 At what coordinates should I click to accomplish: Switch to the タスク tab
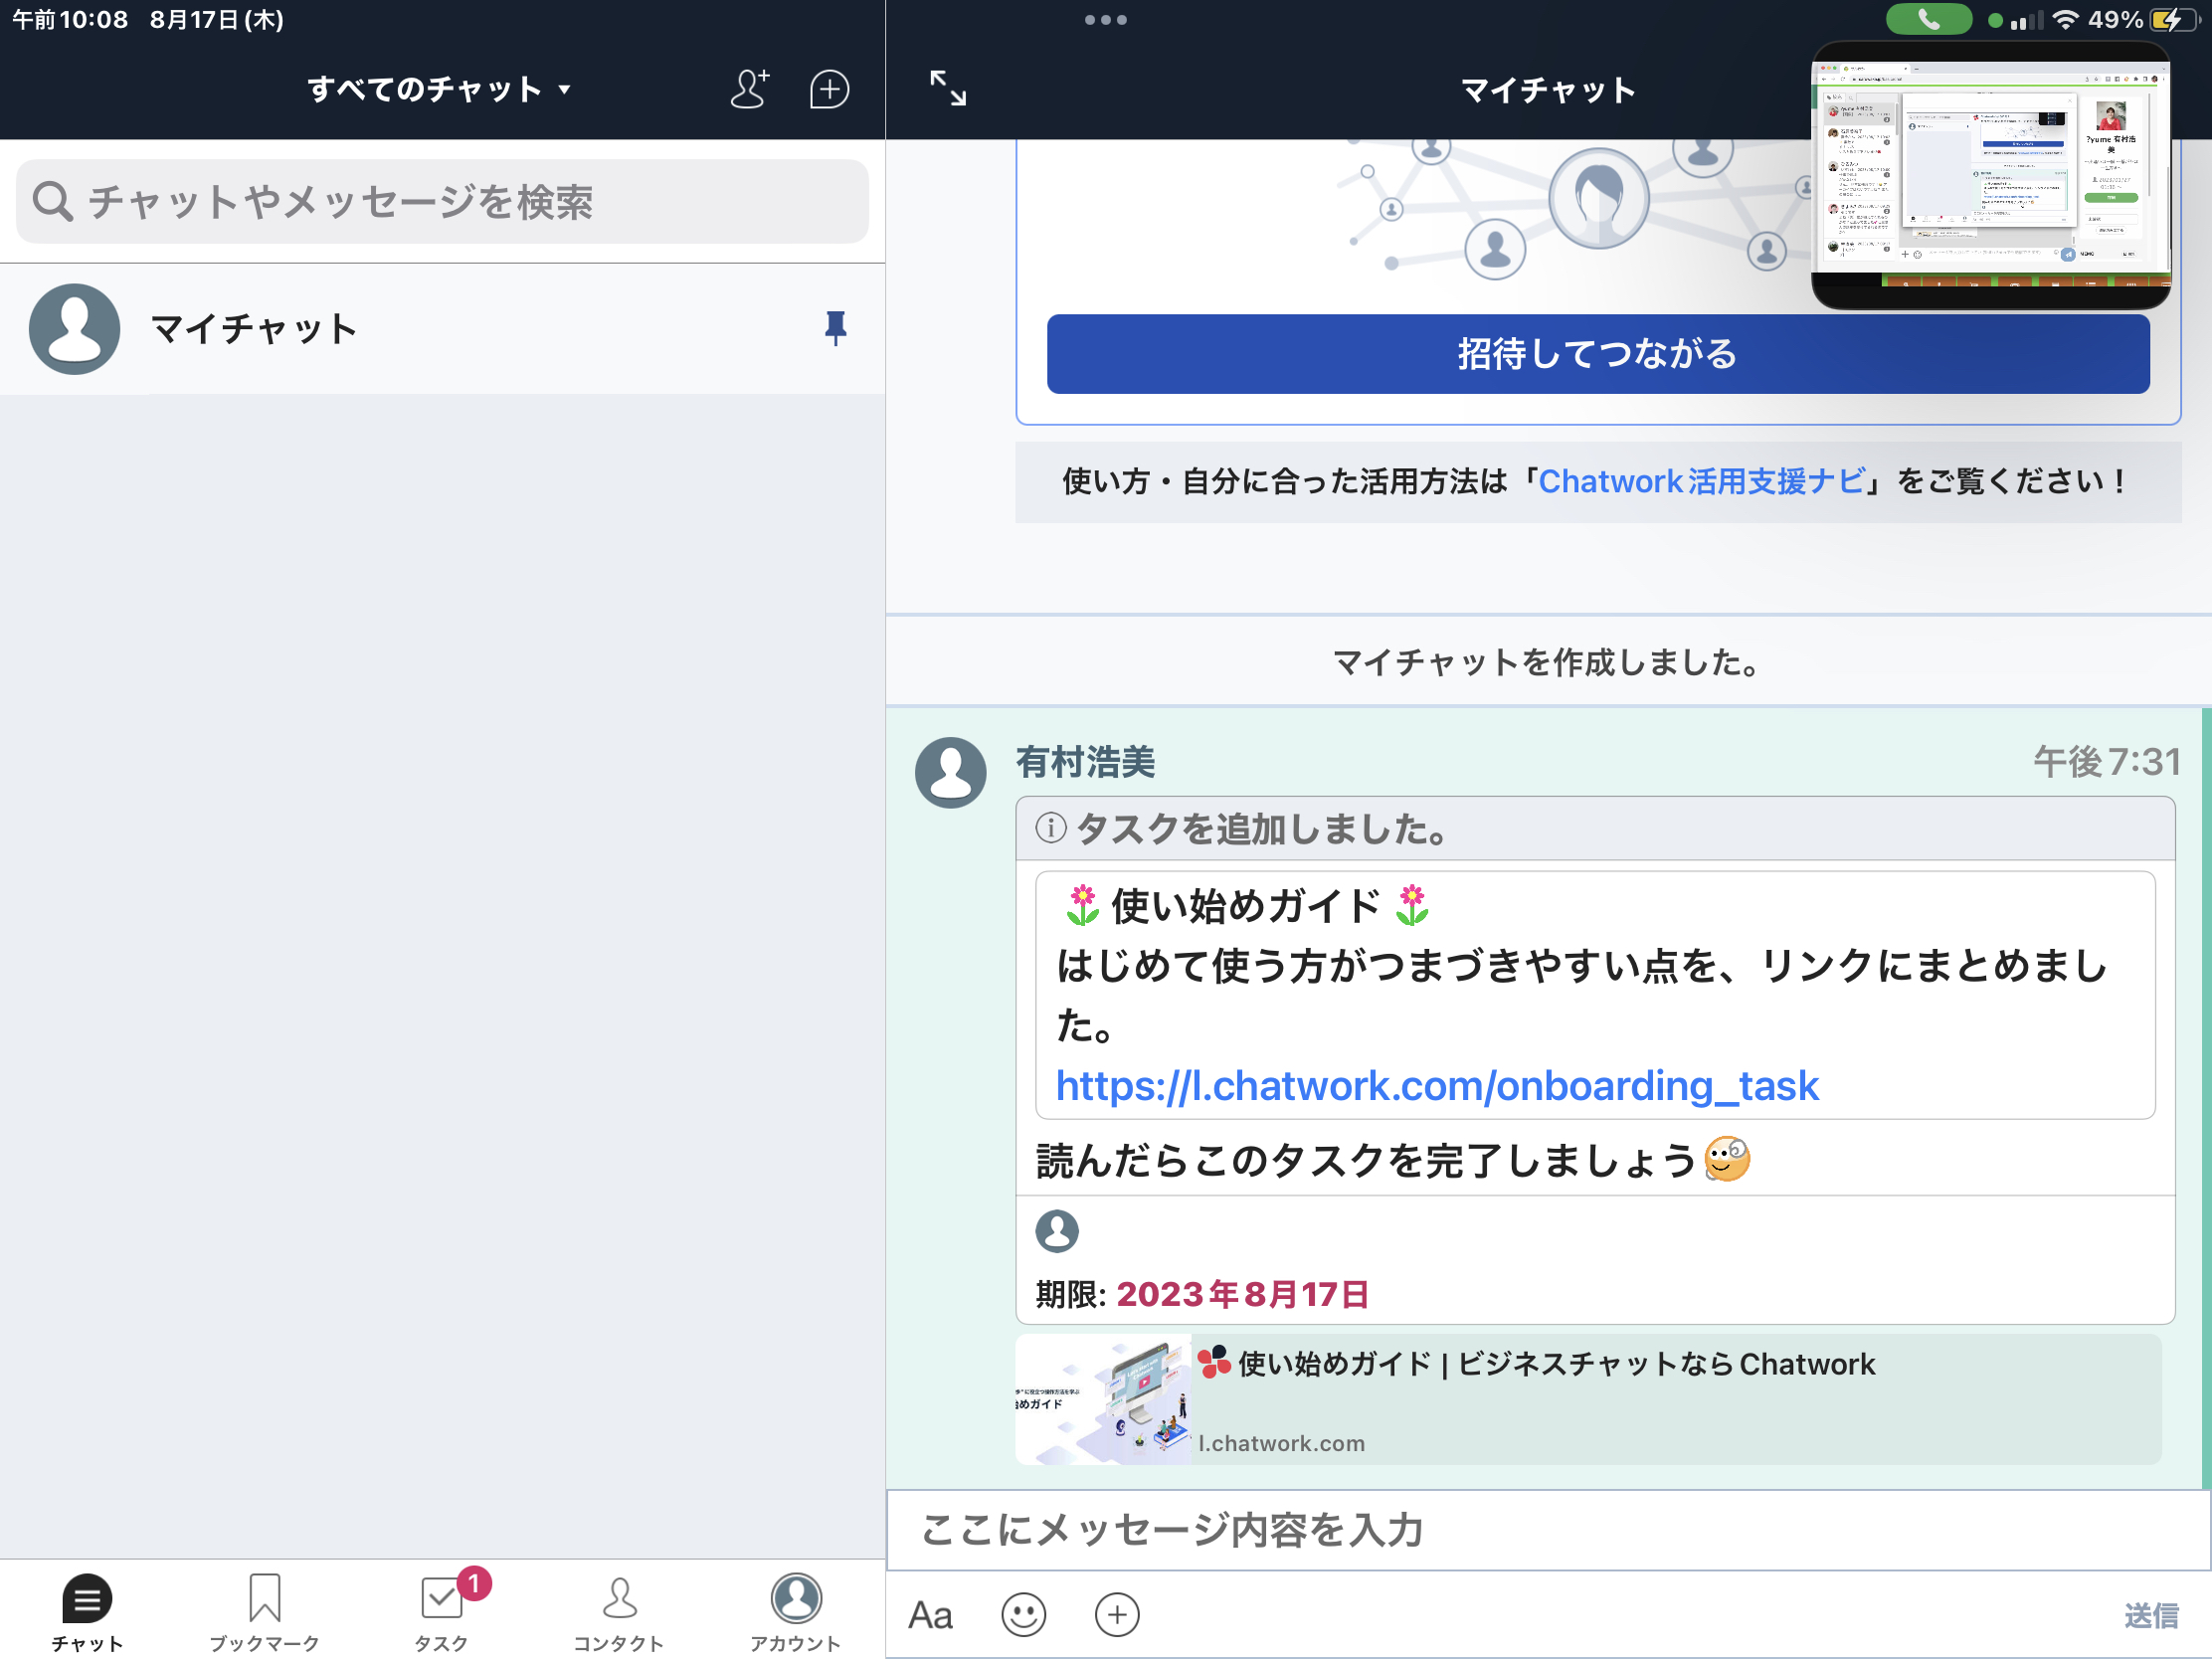pos(441,1612)
